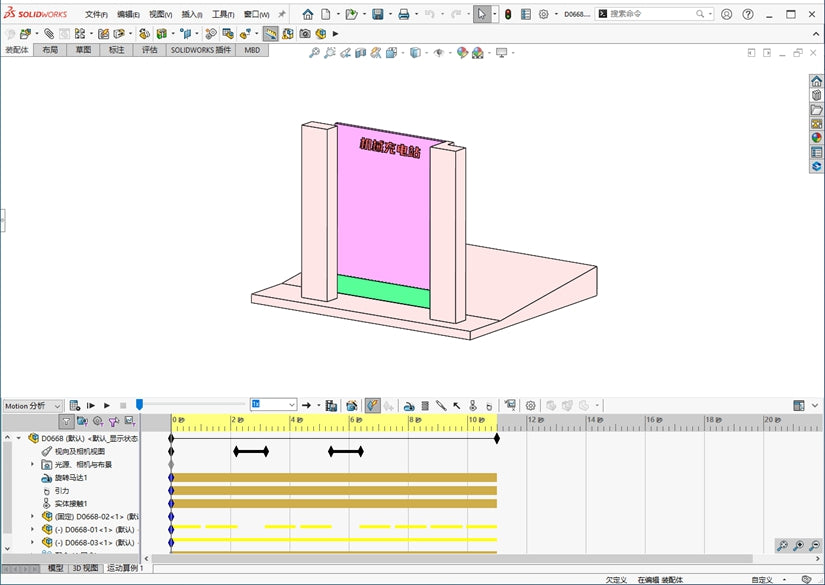Add a Contact with the motion toolbar icon
Image resolution: width=825 pixels, height=585 pixels.
[472, 406]
